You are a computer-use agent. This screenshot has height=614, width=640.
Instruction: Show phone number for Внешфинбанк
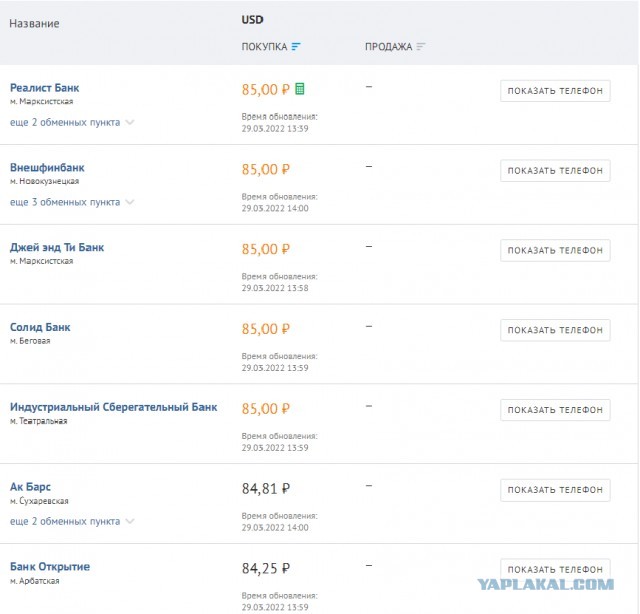point(555,170)
